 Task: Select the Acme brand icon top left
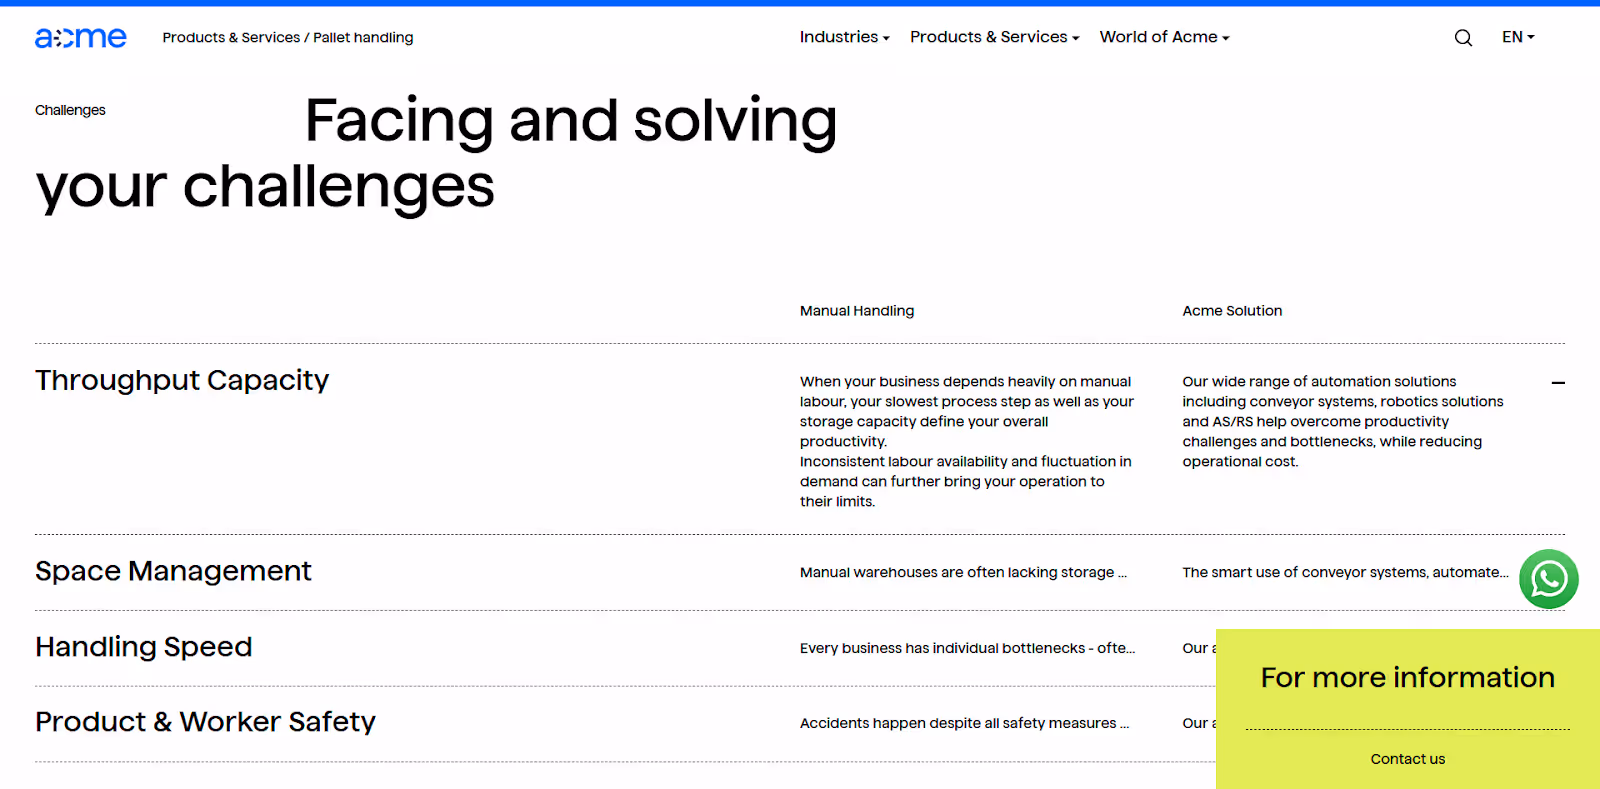[81, 37]
